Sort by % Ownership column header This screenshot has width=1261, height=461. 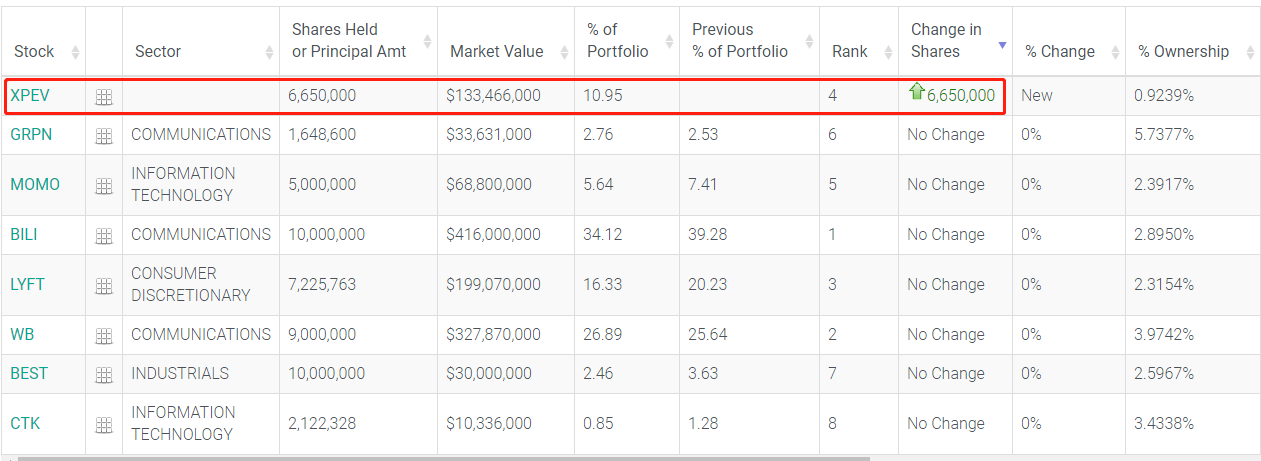coord(1192,41)
